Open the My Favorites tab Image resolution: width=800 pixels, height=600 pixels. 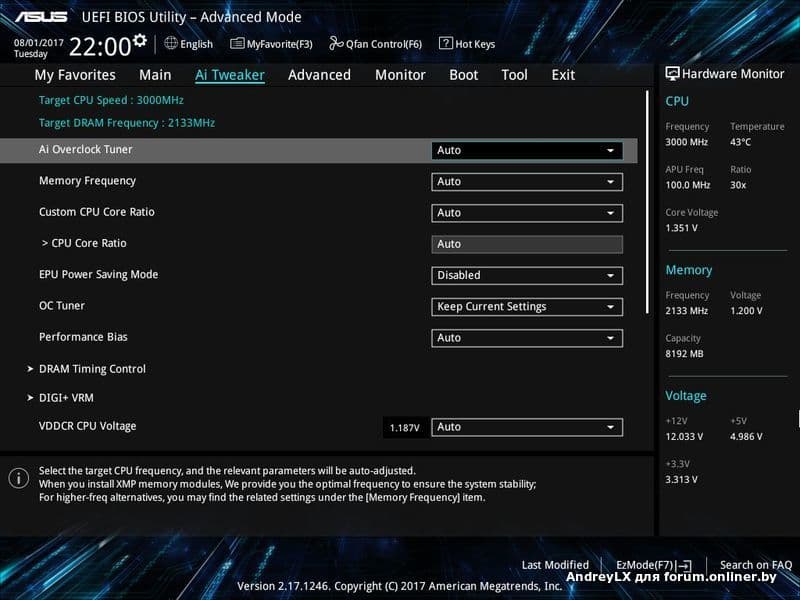(x=75, y=75)
